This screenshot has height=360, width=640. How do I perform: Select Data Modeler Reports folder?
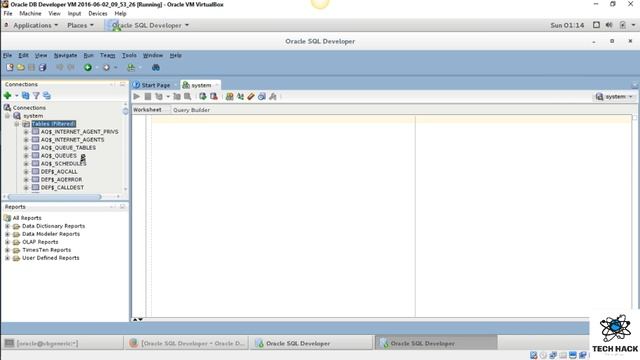51,234
